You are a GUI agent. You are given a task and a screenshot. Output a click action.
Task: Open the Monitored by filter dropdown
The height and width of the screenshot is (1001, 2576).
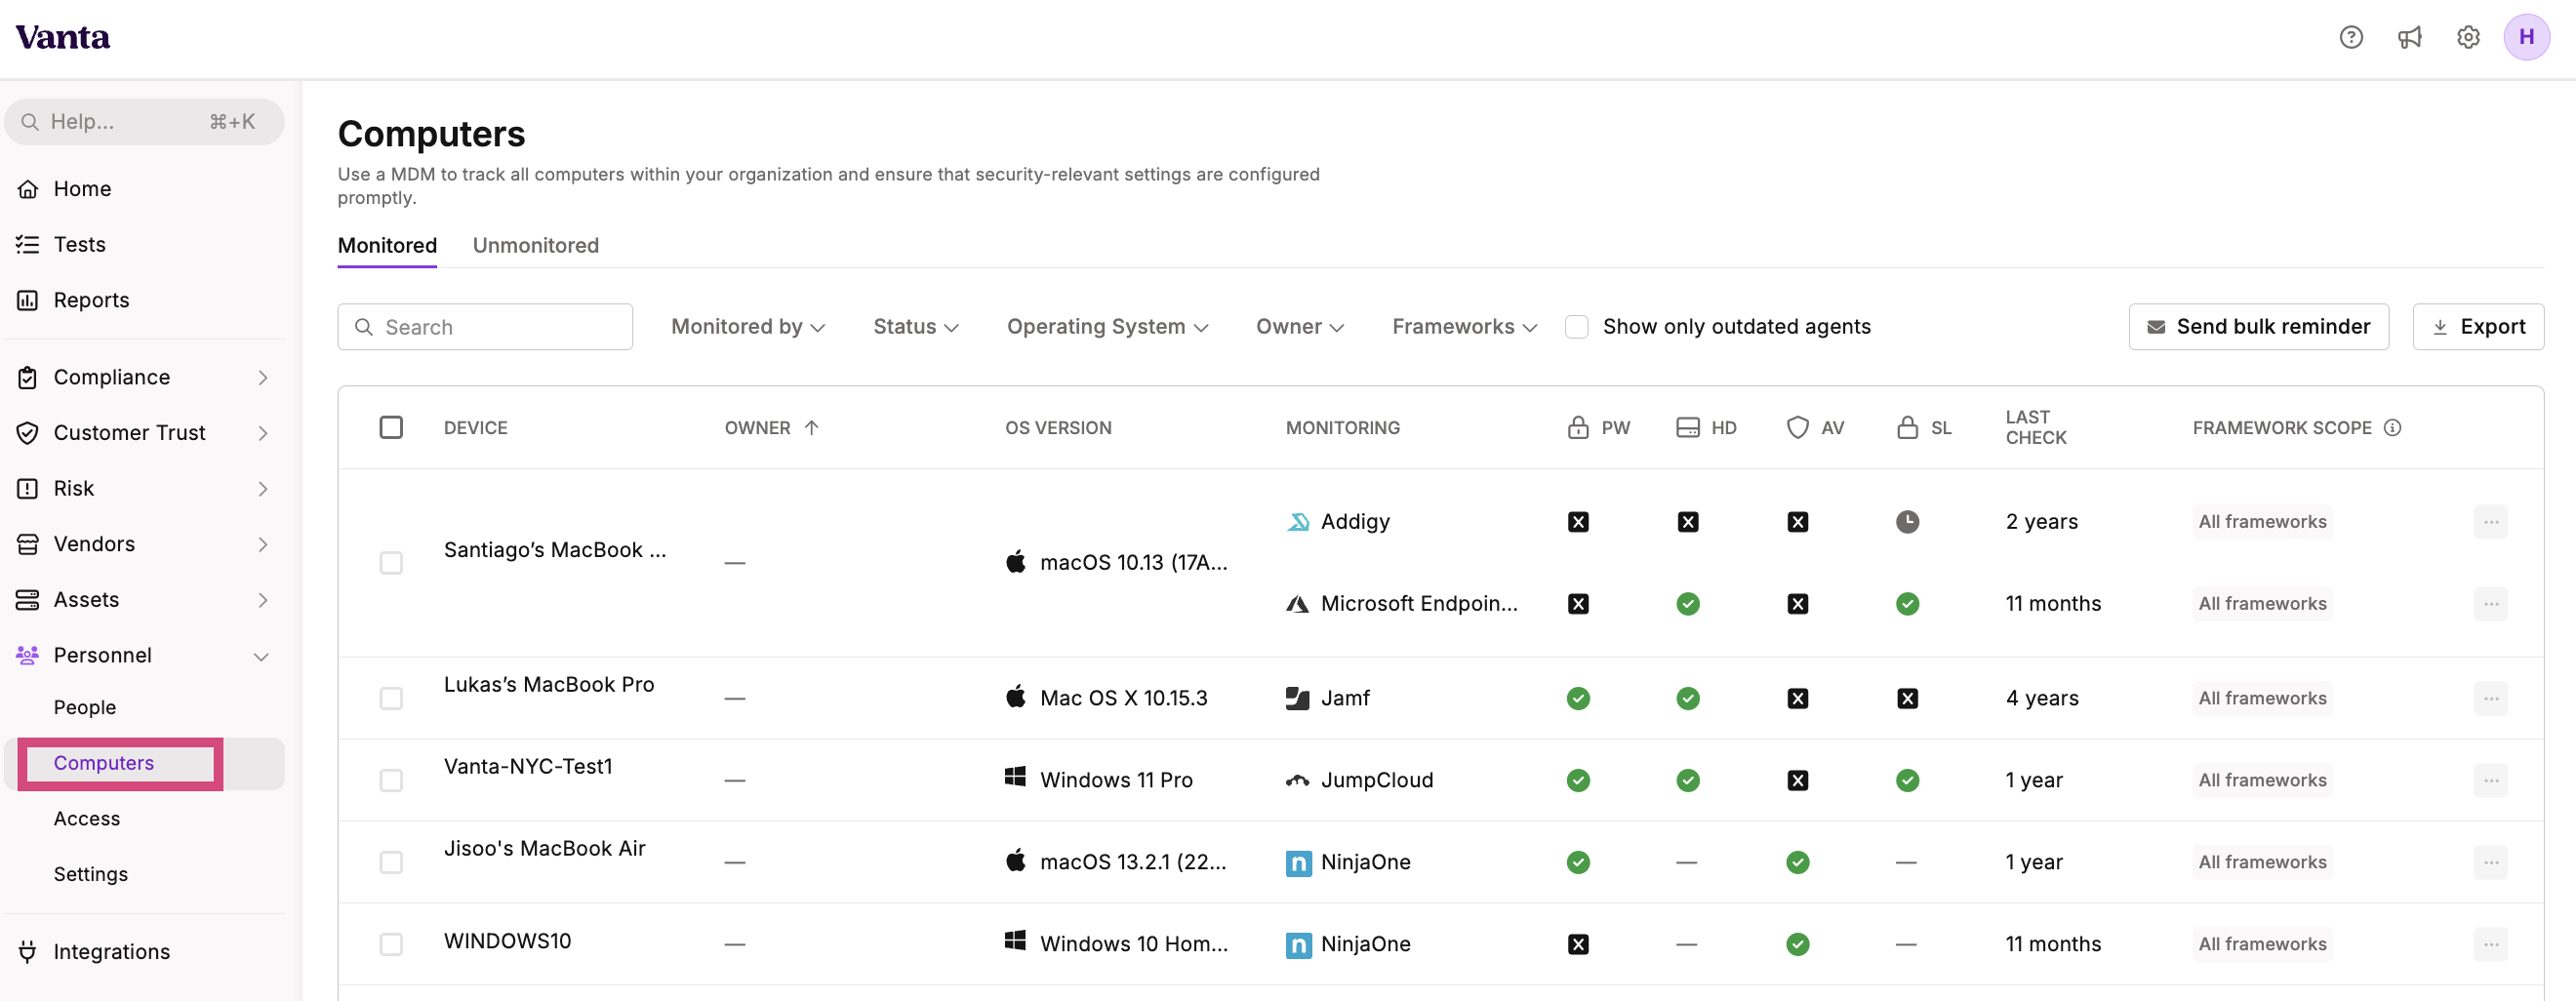click(747, 327)
